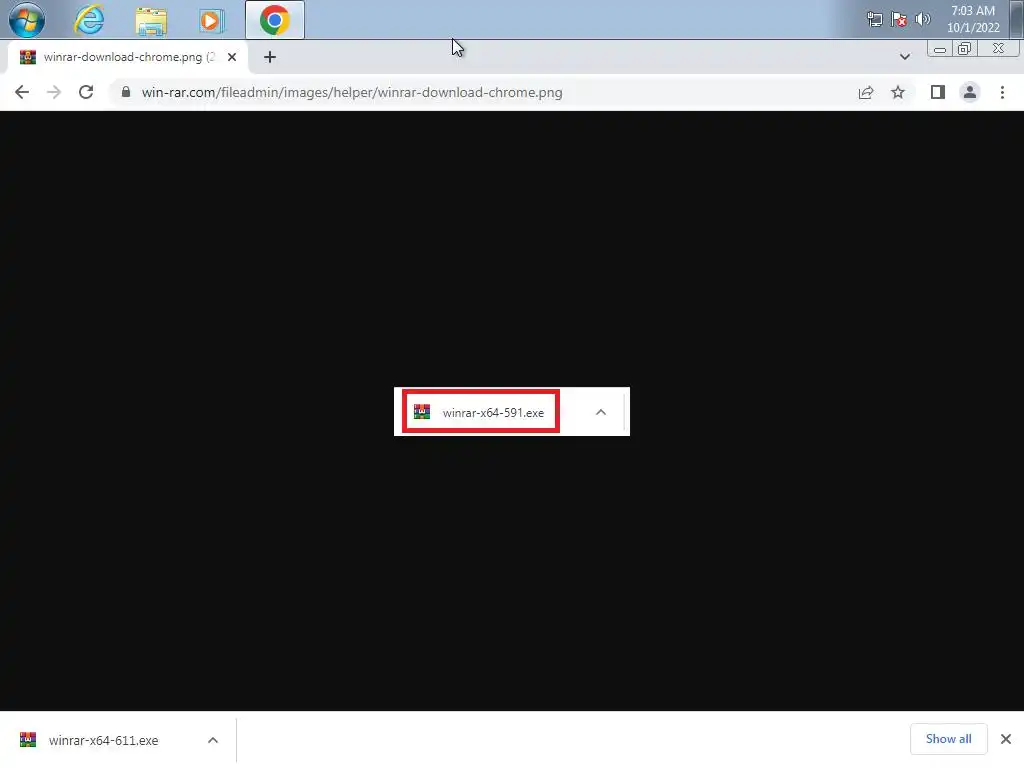Open the network status tray icon
This screenshot has width=1024, height=768.
874,20
